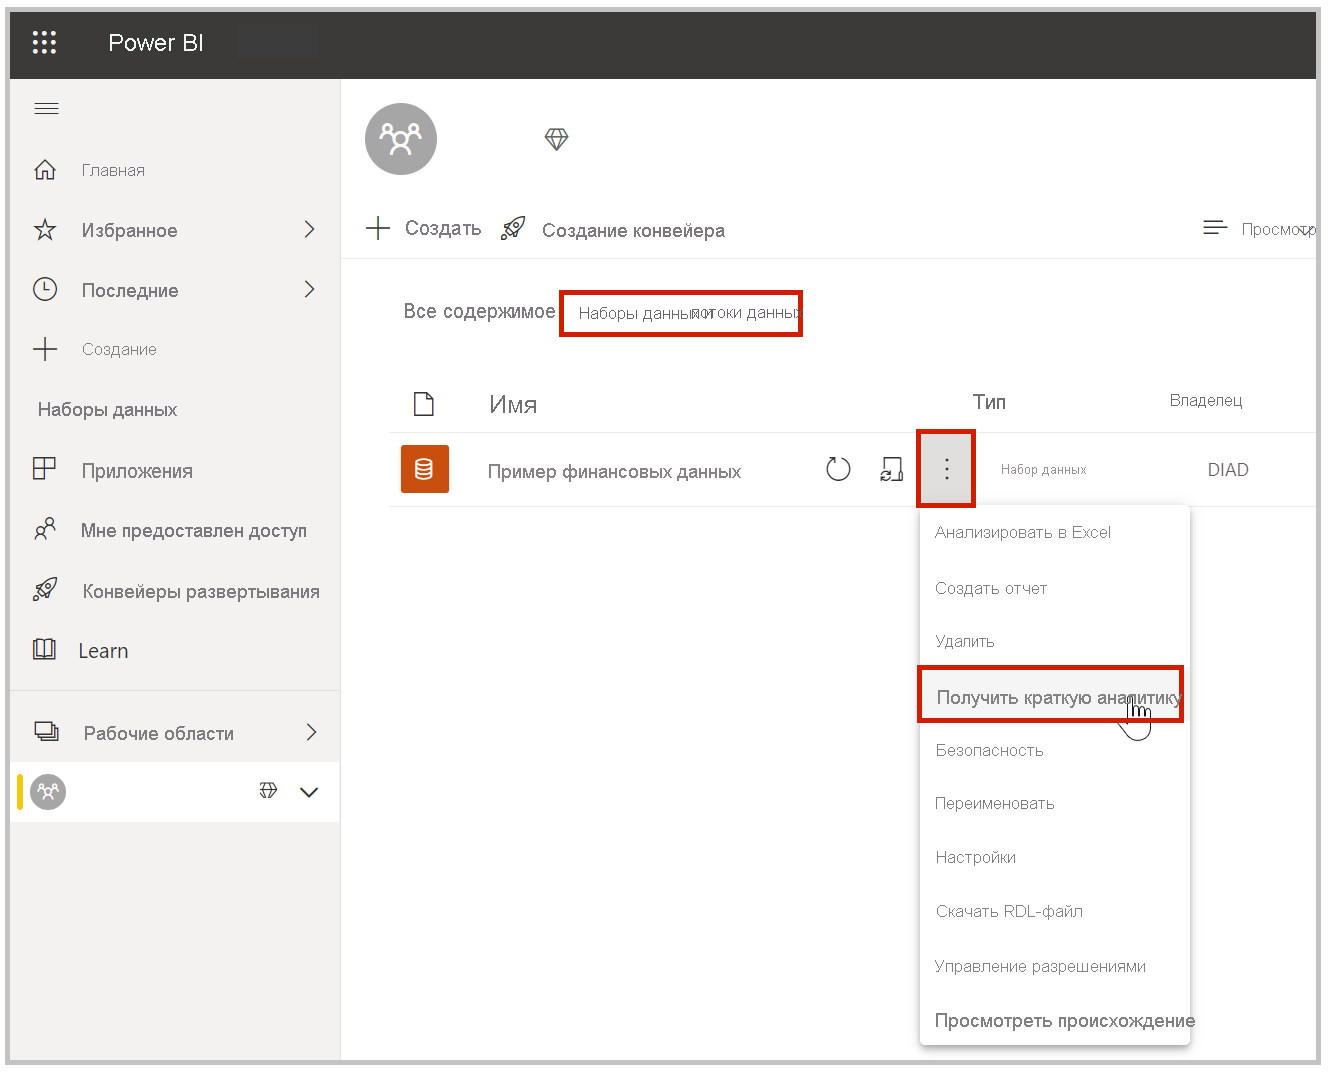This screenshot has width=1334, height=1077.
Task: Expand the current workspace dropdown chevron
Action: point(309,792)
